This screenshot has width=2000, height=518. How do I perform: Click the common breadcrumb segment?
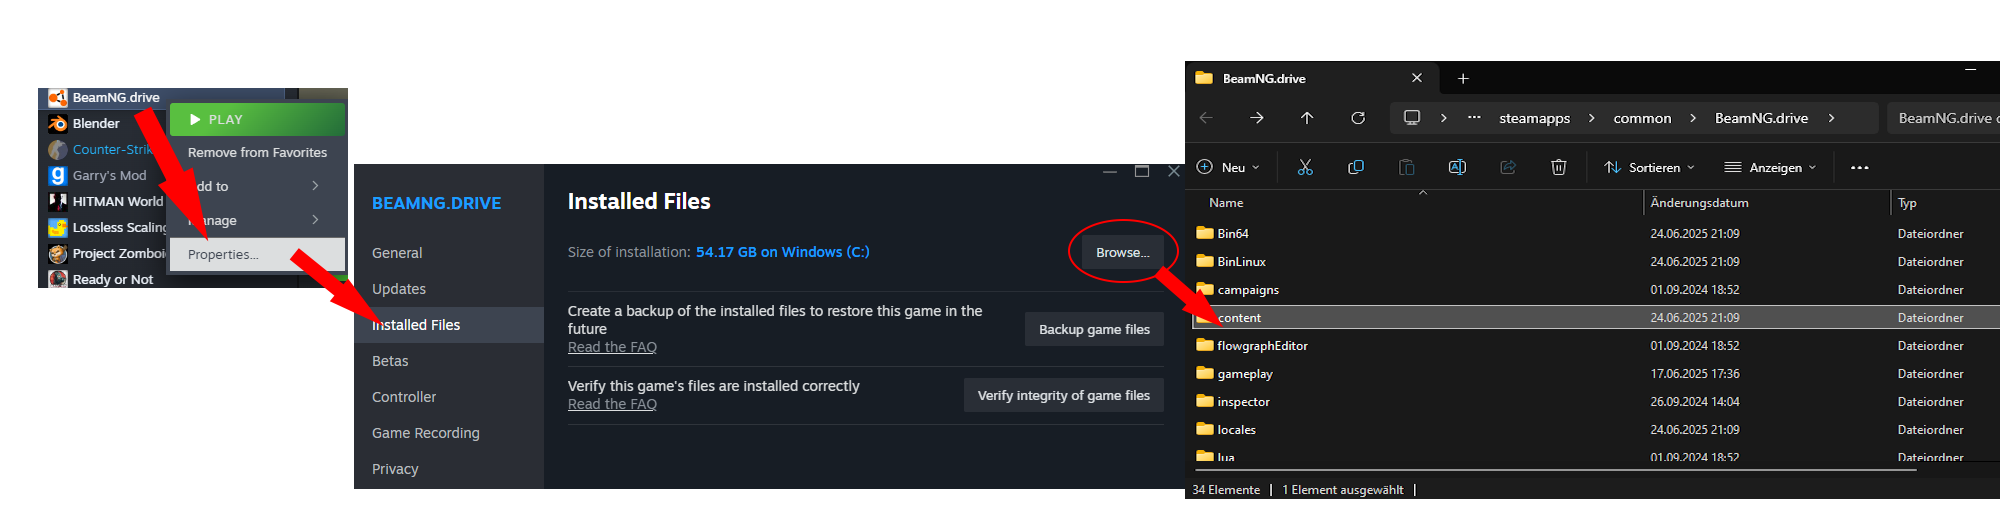[x=1642, y=118]
